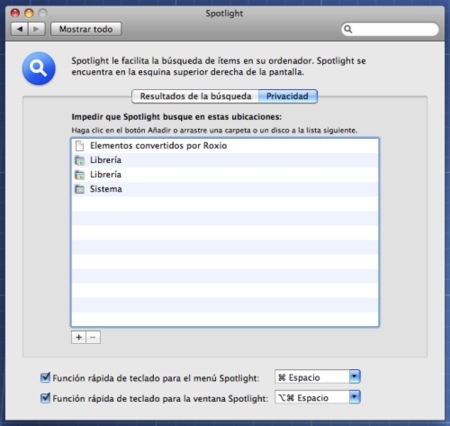Select the Privacidad tab
450x426 pixels.
tap(287, 96)
